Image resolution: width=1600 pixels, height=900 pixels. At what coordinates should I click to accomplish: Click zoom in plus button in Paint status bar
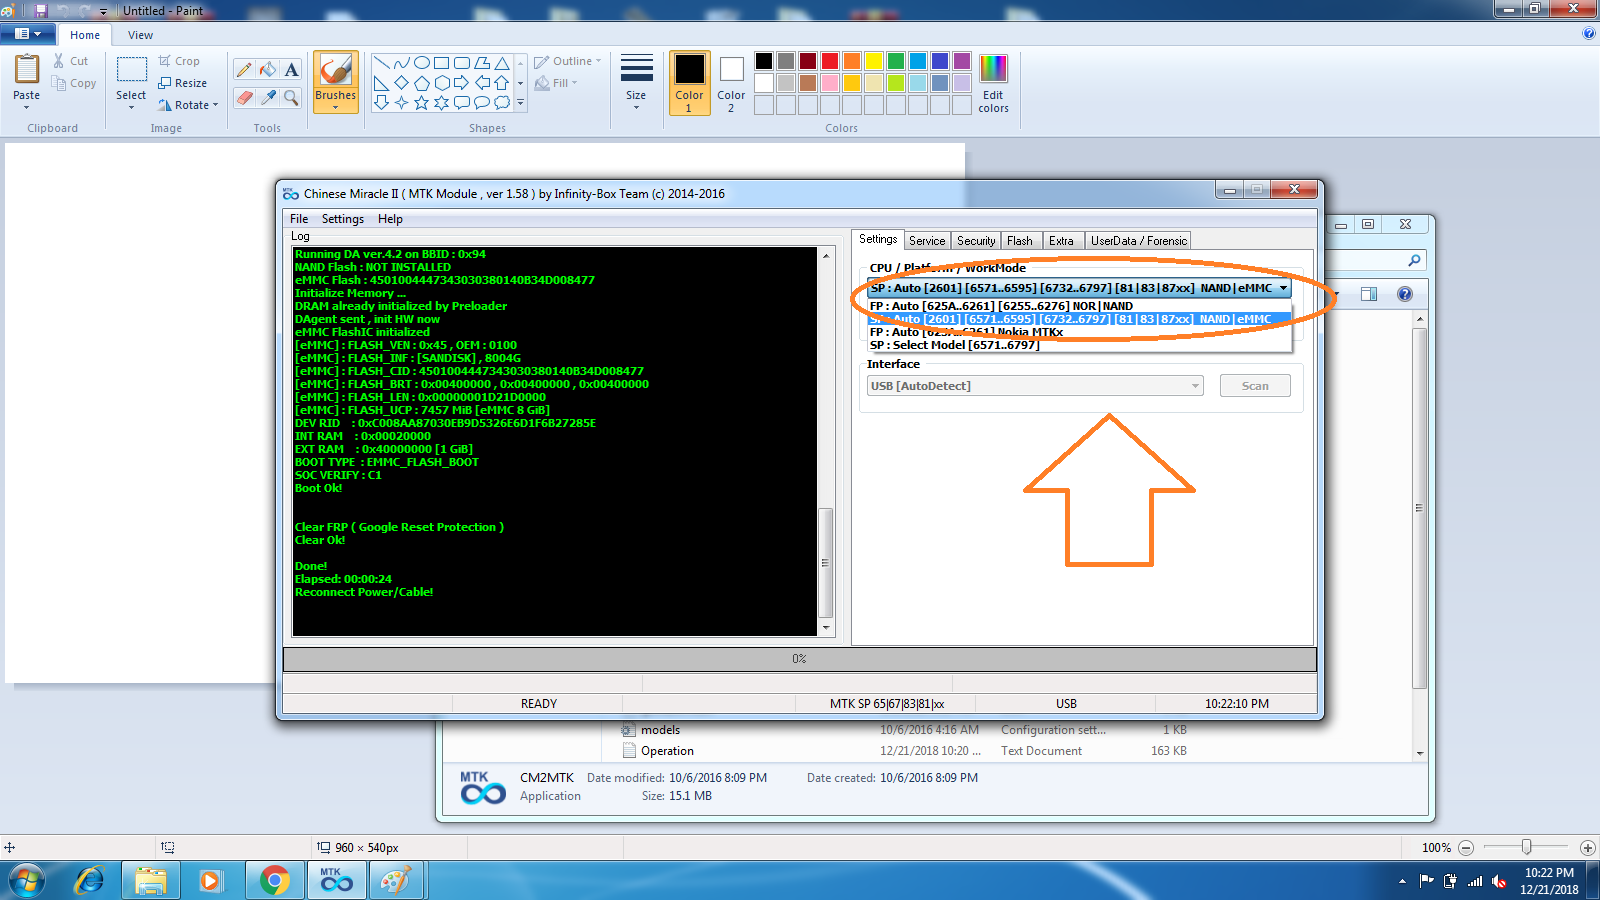pyautogui.click(x=1587, y=848)
